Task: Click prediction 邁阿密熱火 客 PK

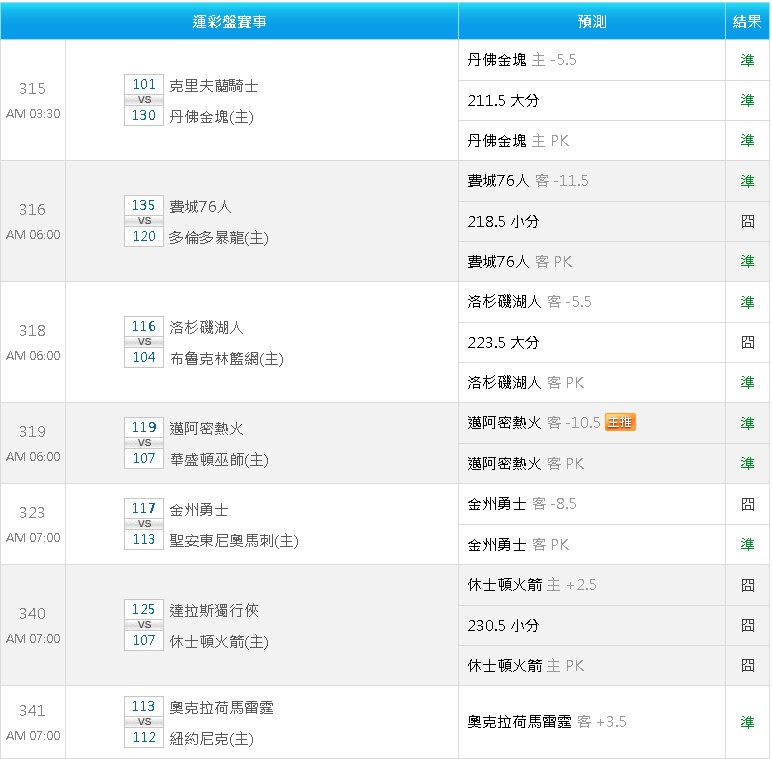Action: coord(525,464)
